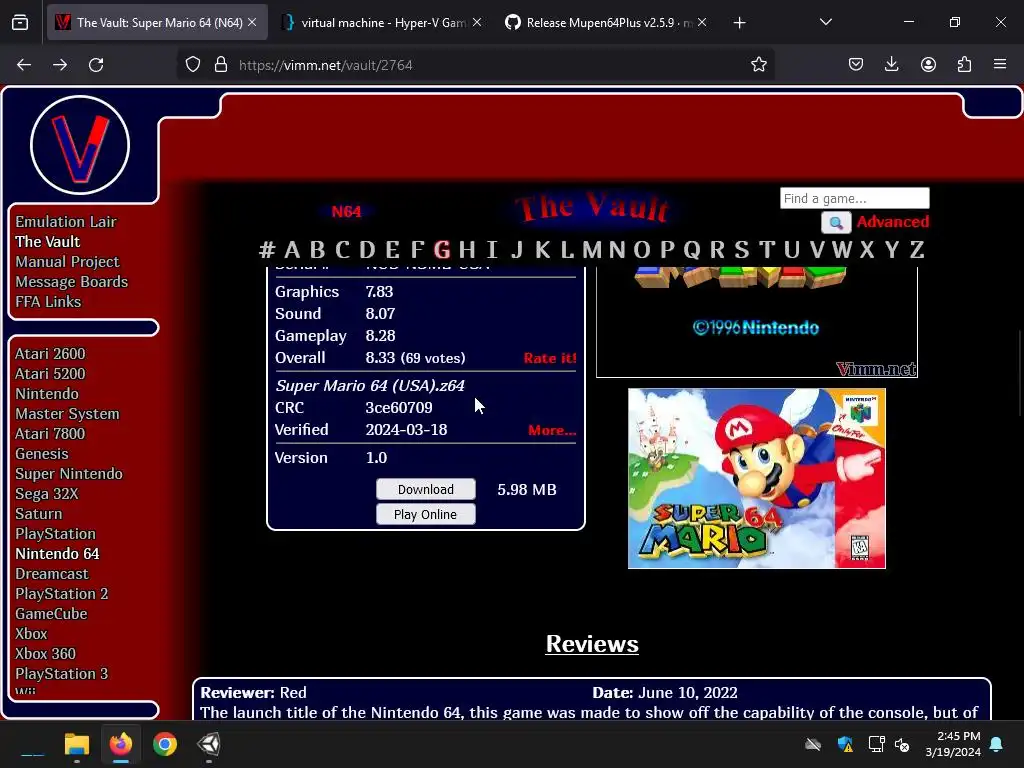
Task: Bookmark this page with the star icon
Action: coord(758,65)
